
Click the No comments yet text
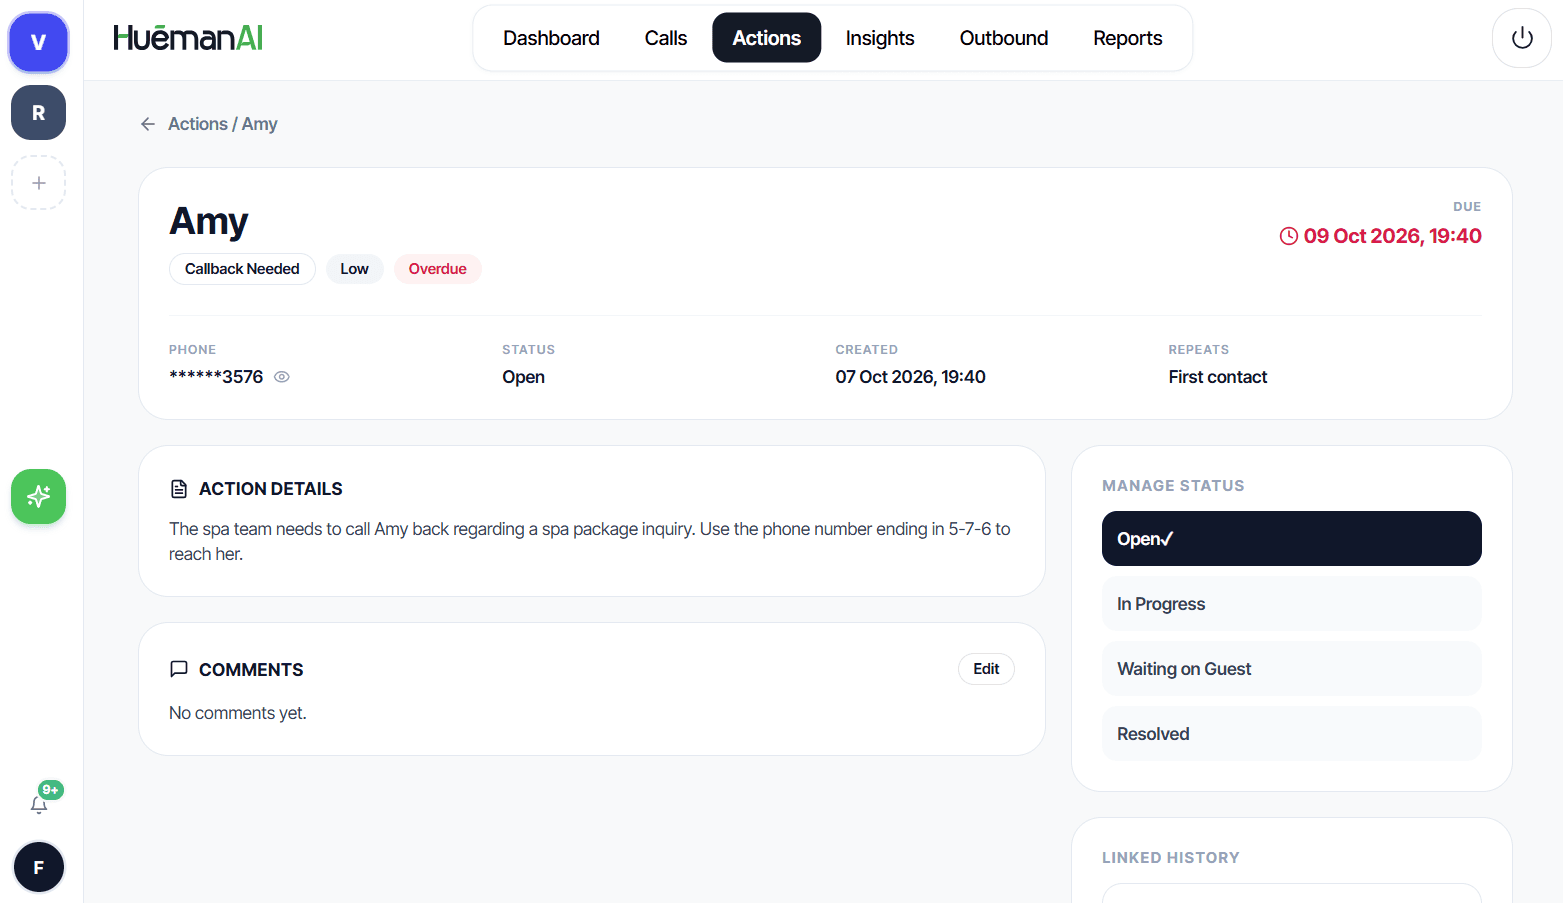(x=238, y=713)
